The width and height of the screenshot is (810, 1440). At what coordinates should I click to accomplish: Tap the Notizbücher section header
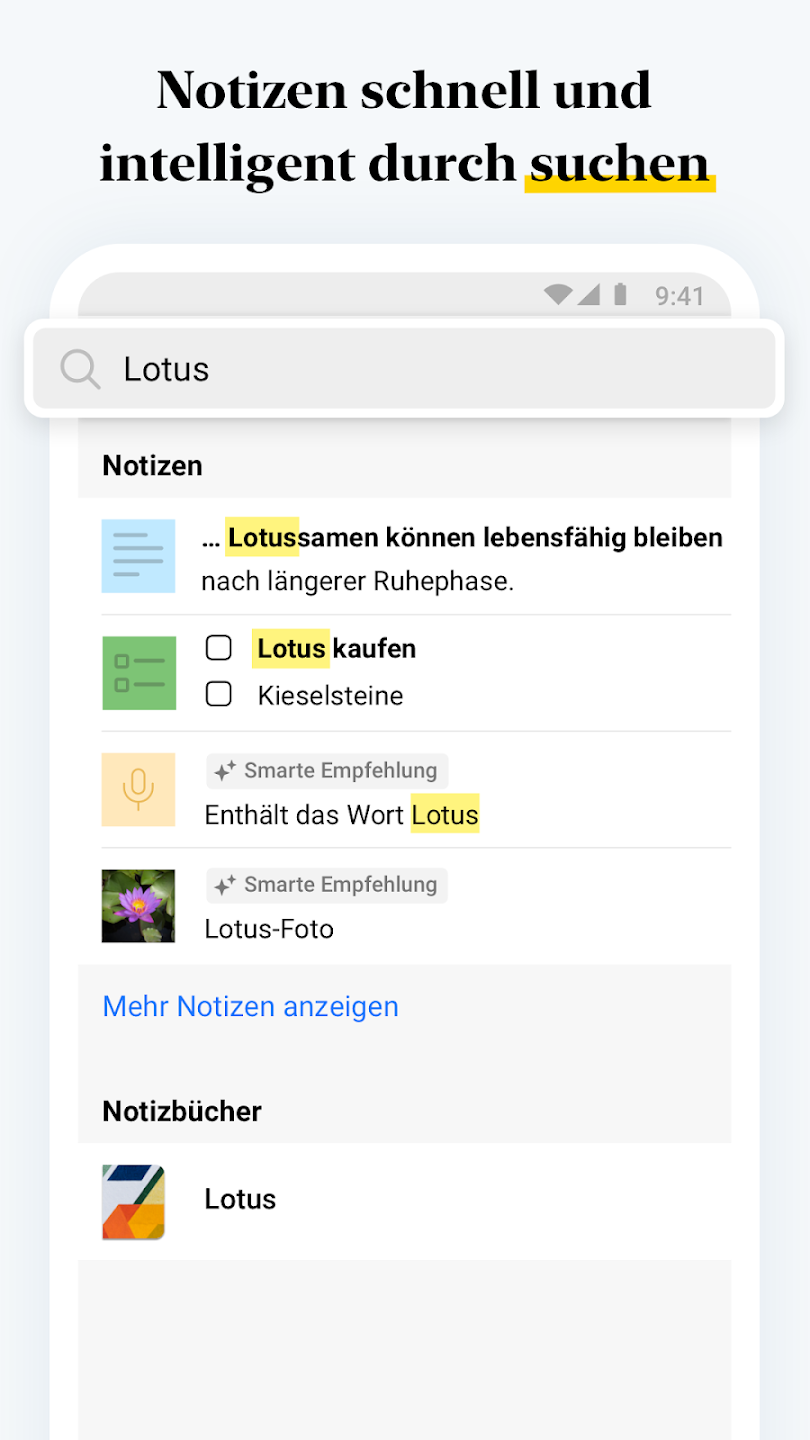pyautogui.click(x=182, y=1111)
